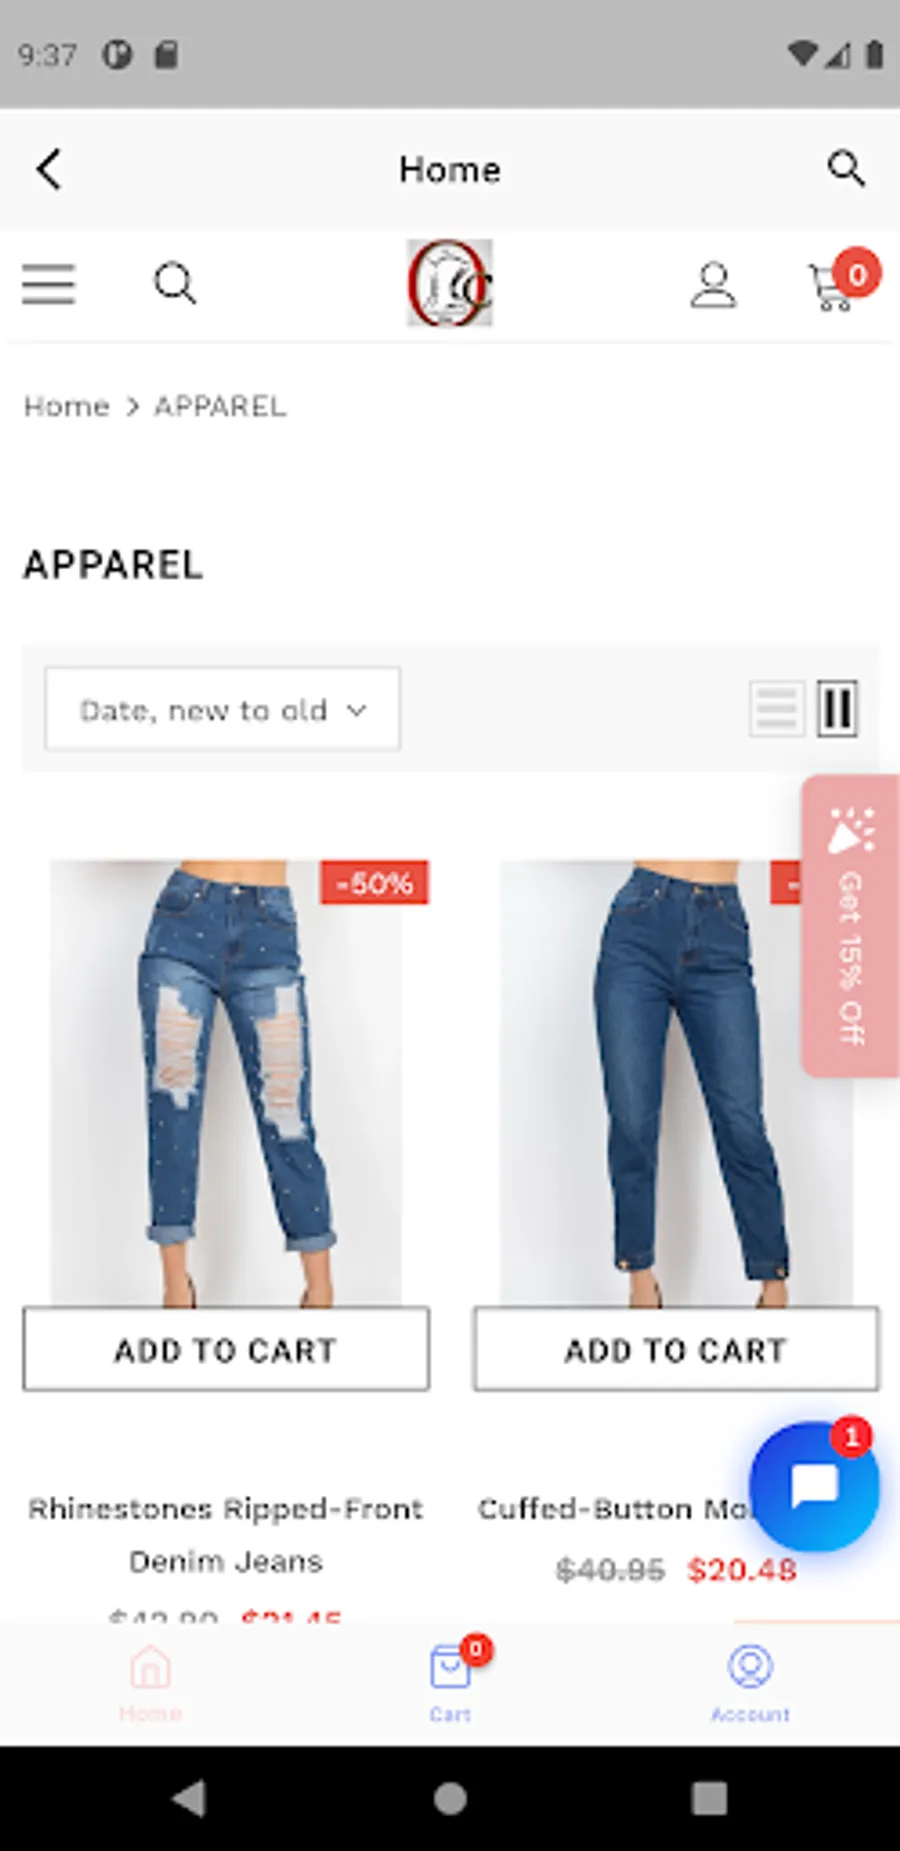Open the 'Get 15% Off' side banner
This screenshot has width=900, height=1851.
tap(850, 926)
